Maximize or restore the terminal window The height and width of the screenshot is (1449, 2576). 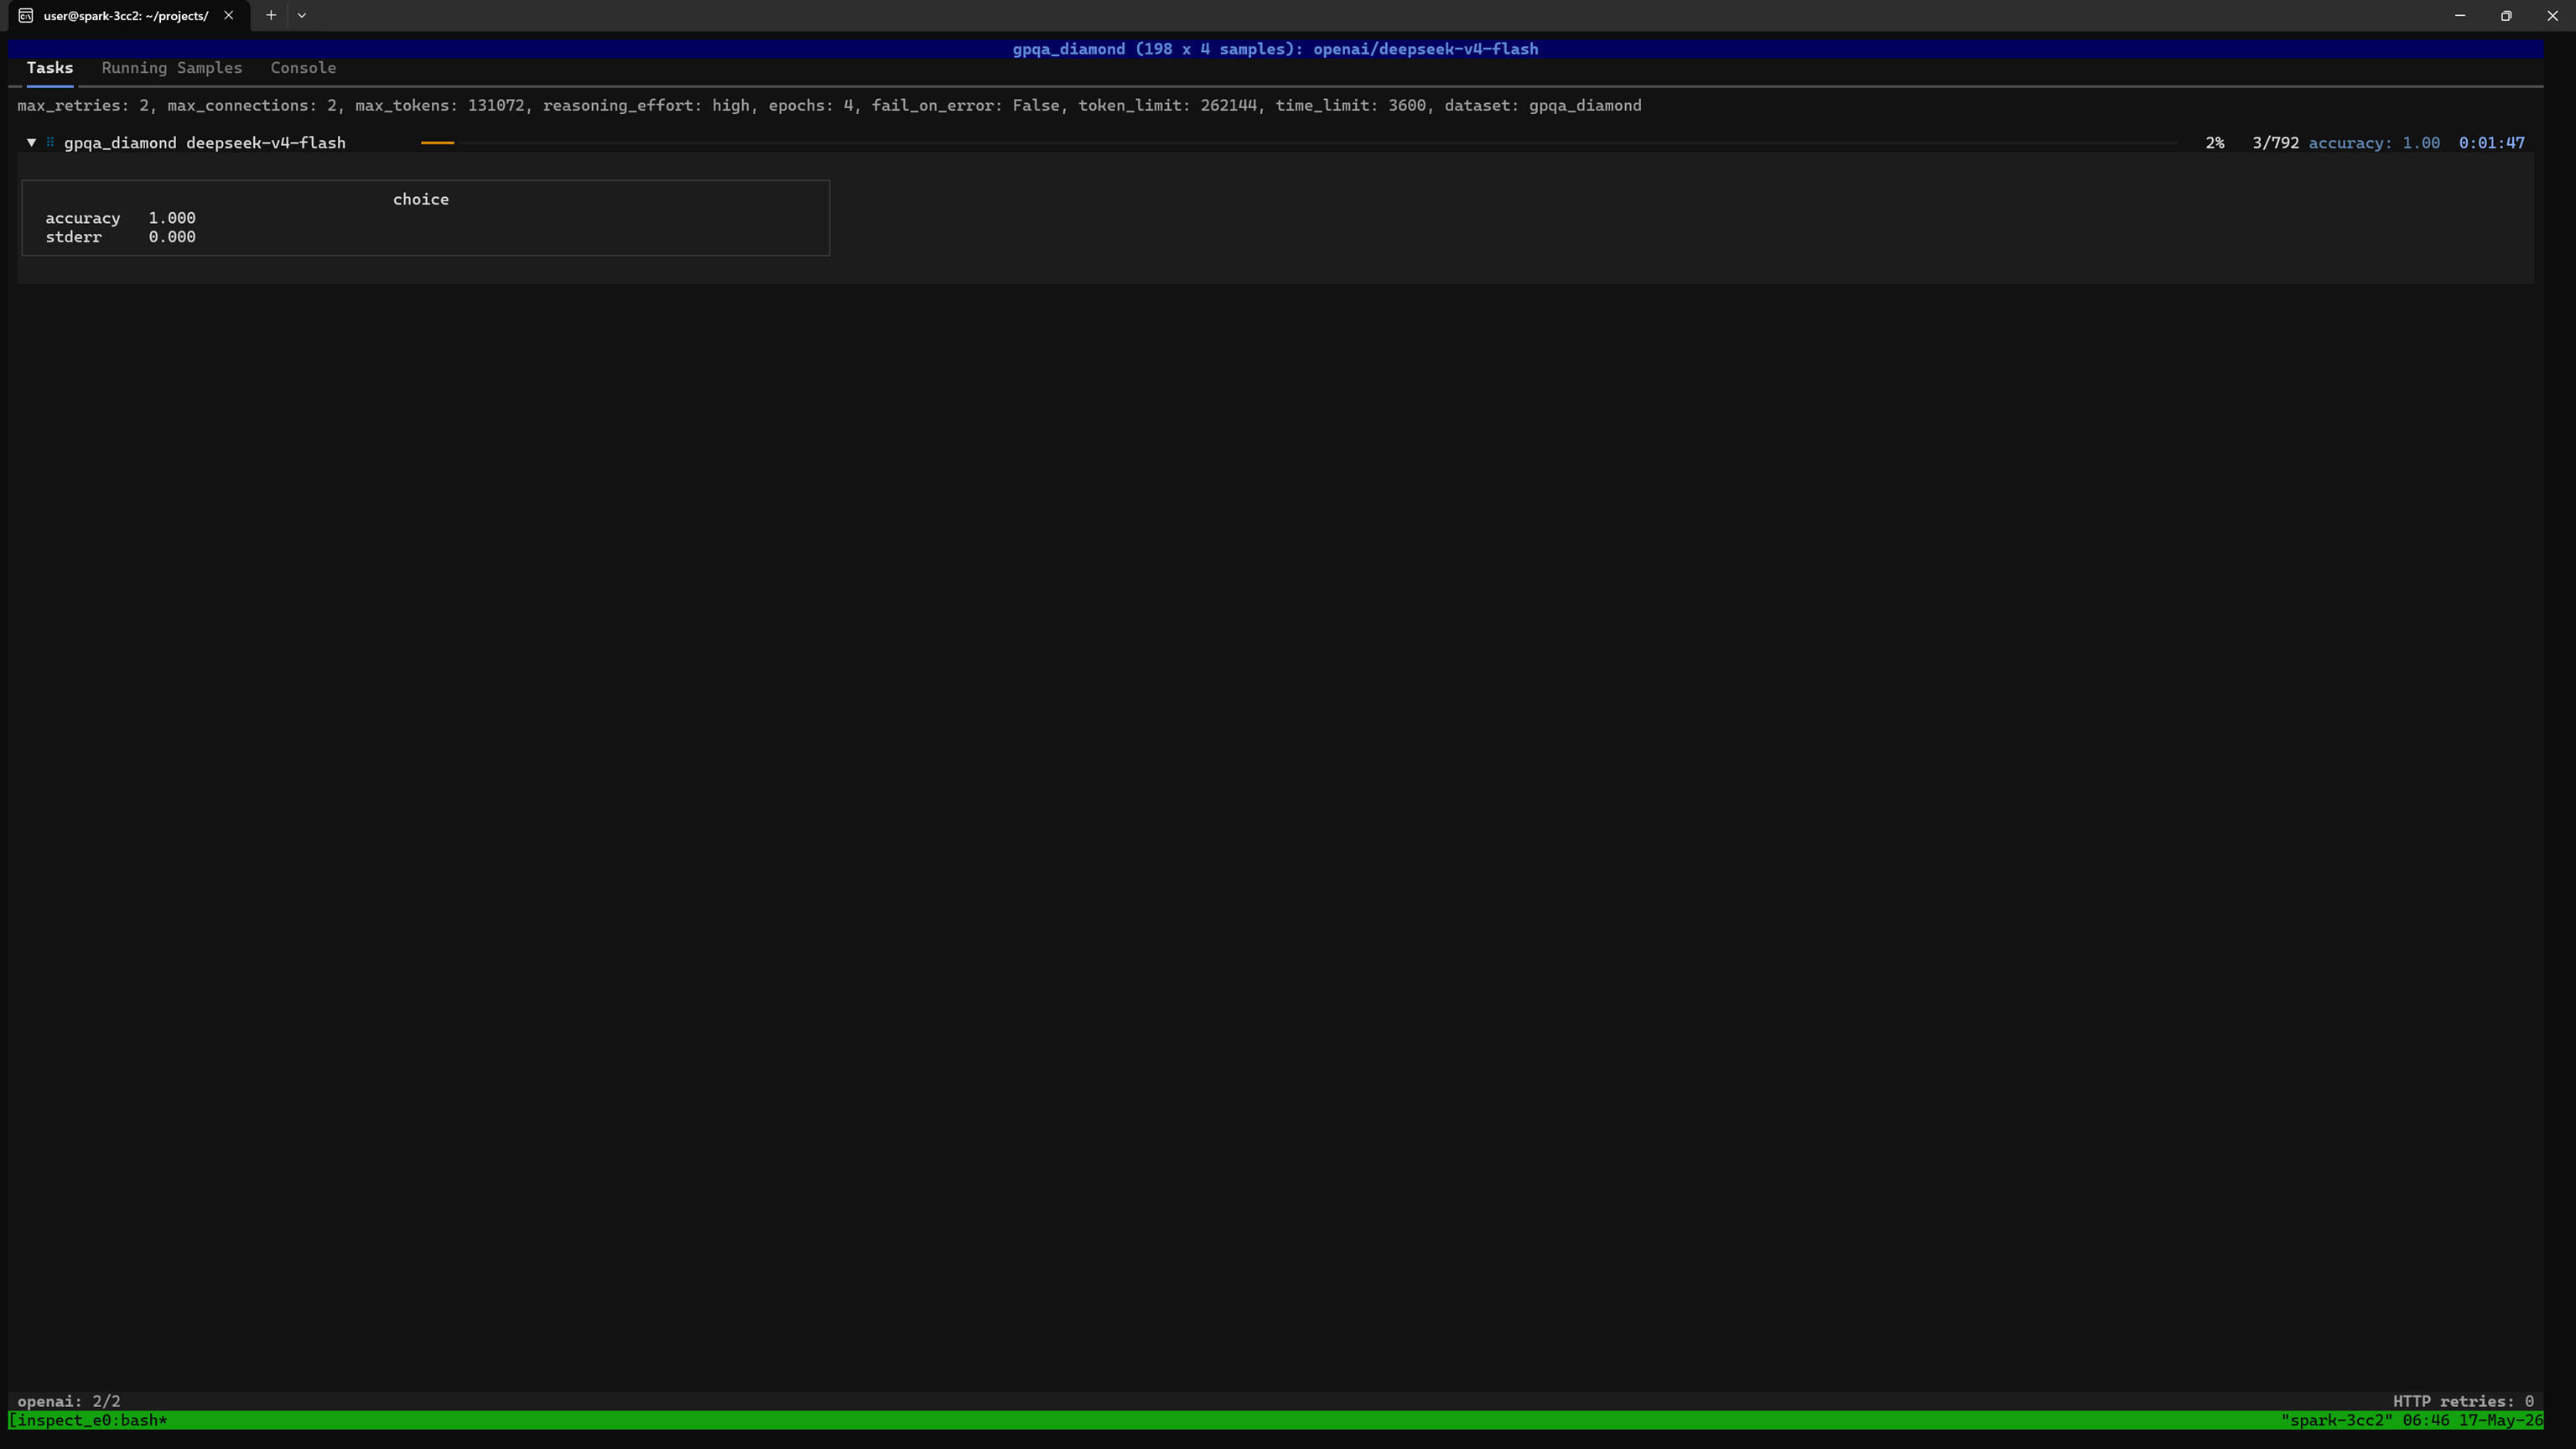2506,15
